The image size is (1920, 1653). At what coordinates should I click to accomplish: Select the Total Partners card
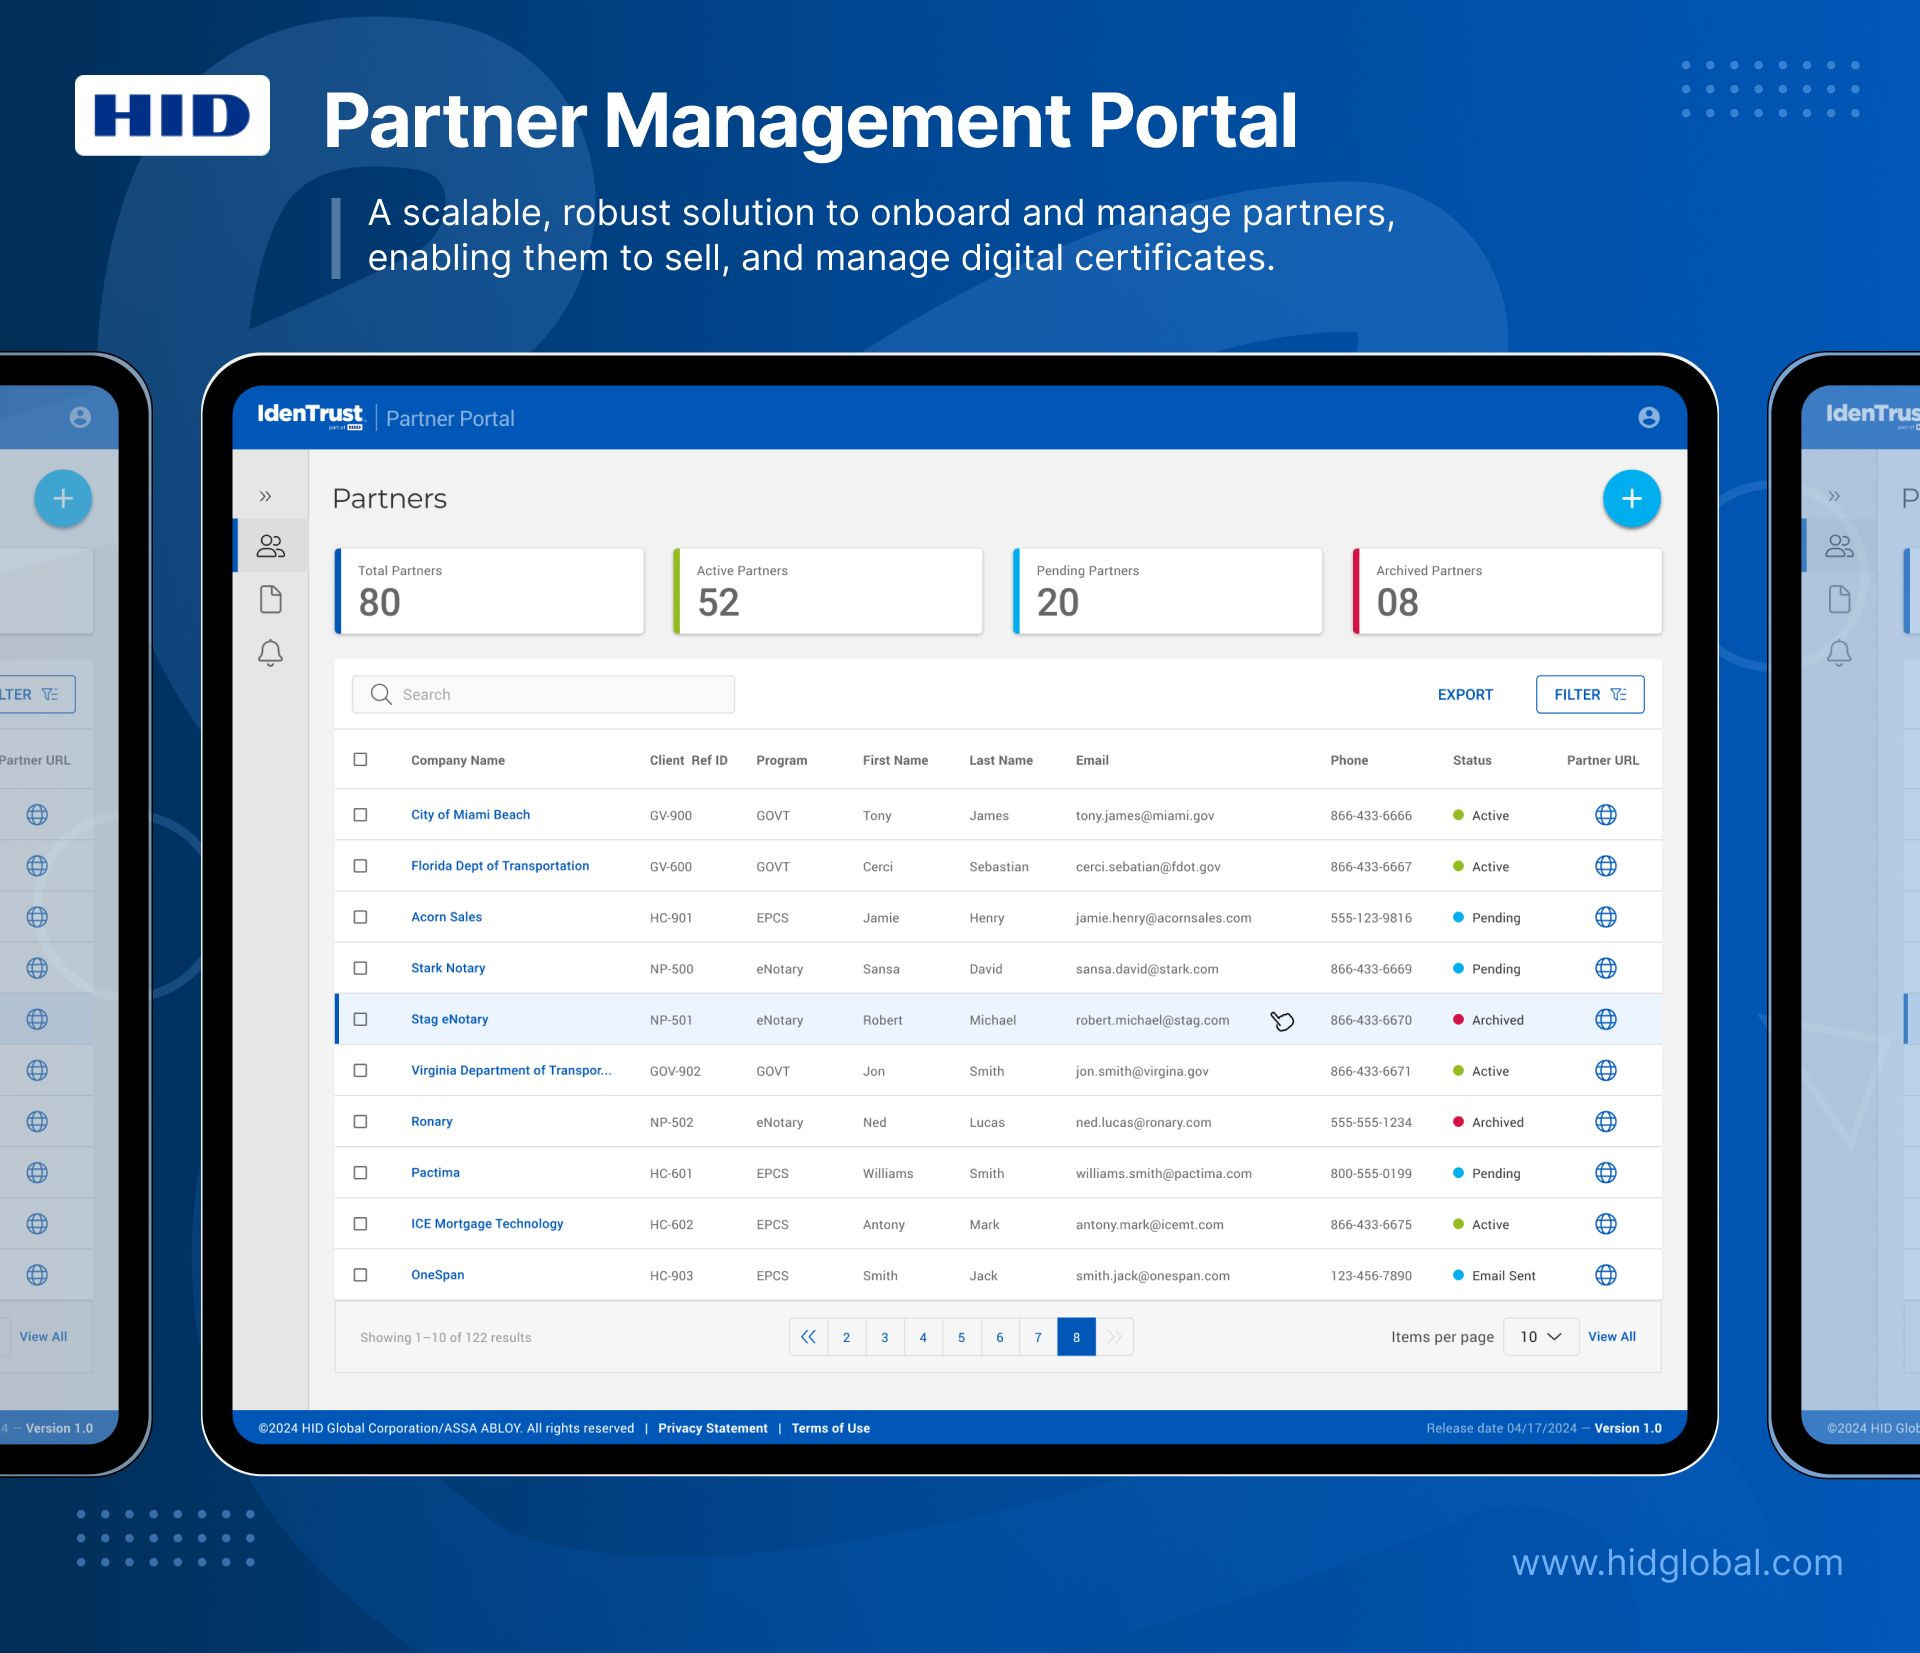pyautogui.click(x=489, y=591)
